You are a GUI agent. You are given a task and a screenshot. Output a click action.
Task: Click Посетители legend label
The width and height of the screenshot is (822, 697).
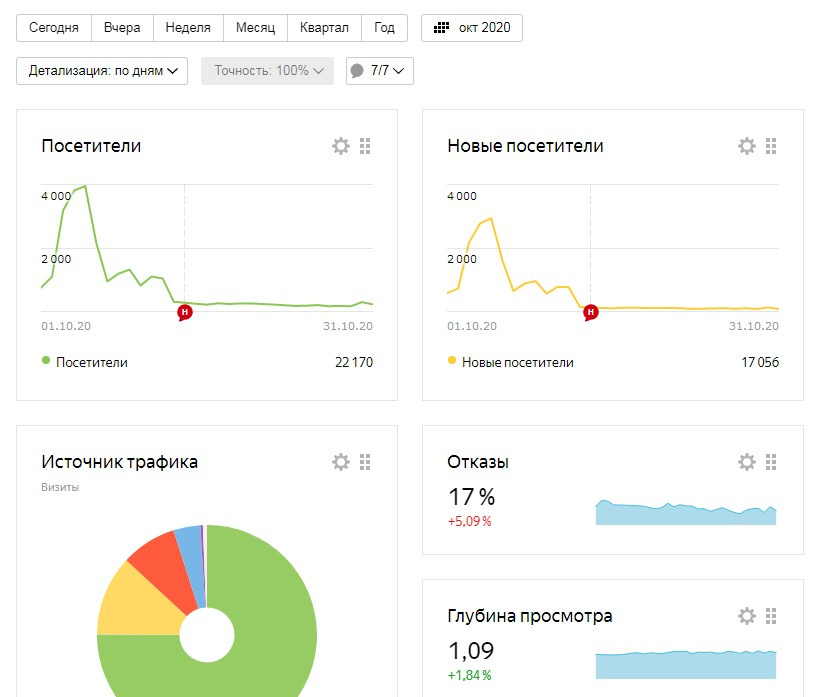[x=92, y=362]
